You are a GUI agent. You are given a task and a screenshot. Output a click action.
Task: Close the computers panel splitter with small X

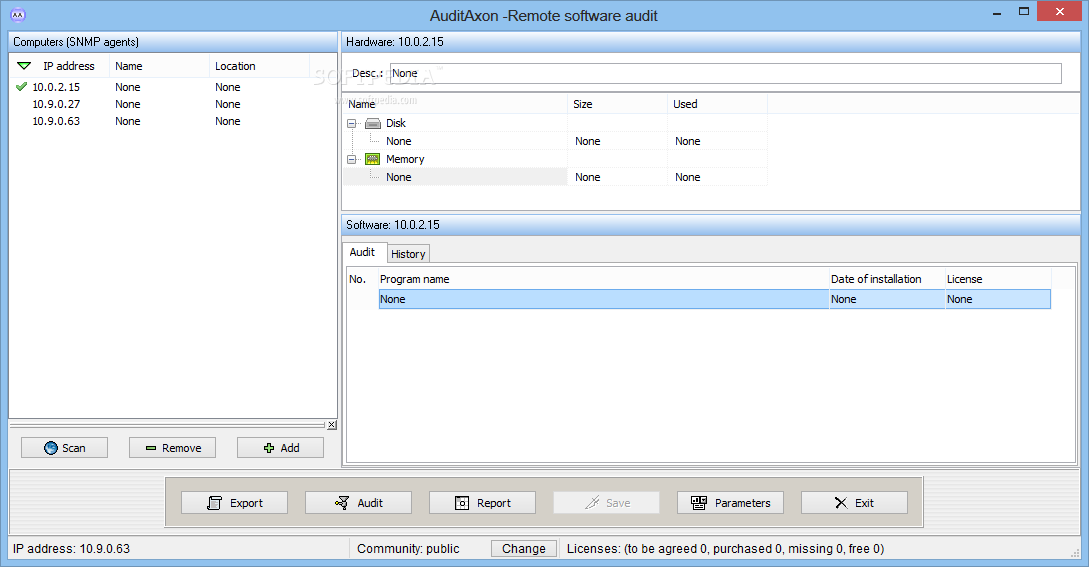coord(332,425)
